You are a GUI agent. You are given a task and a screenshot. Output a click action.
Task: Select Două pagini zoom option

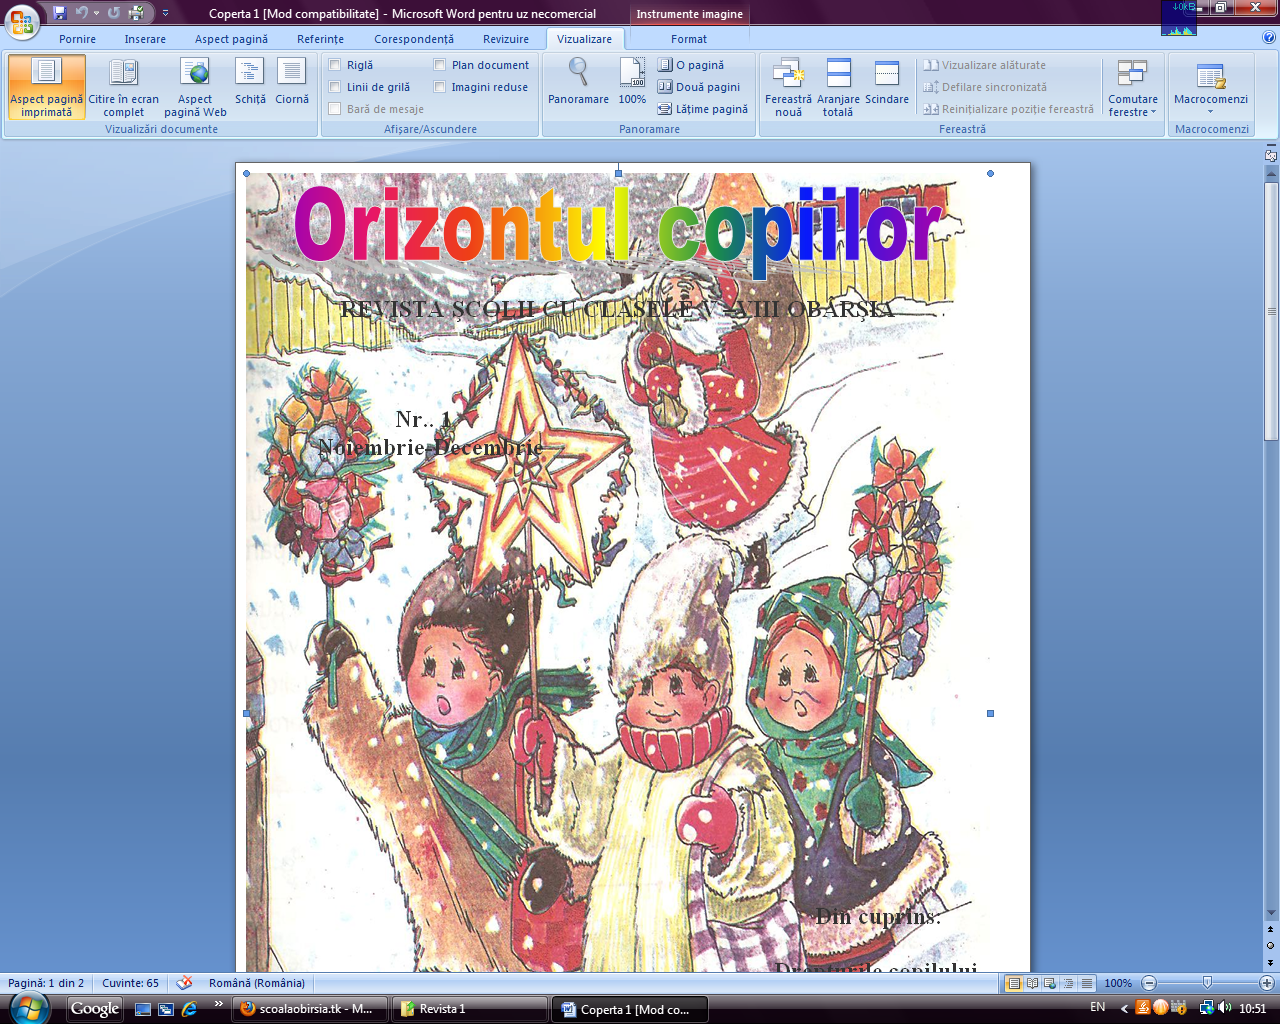[x=699, y=87]
